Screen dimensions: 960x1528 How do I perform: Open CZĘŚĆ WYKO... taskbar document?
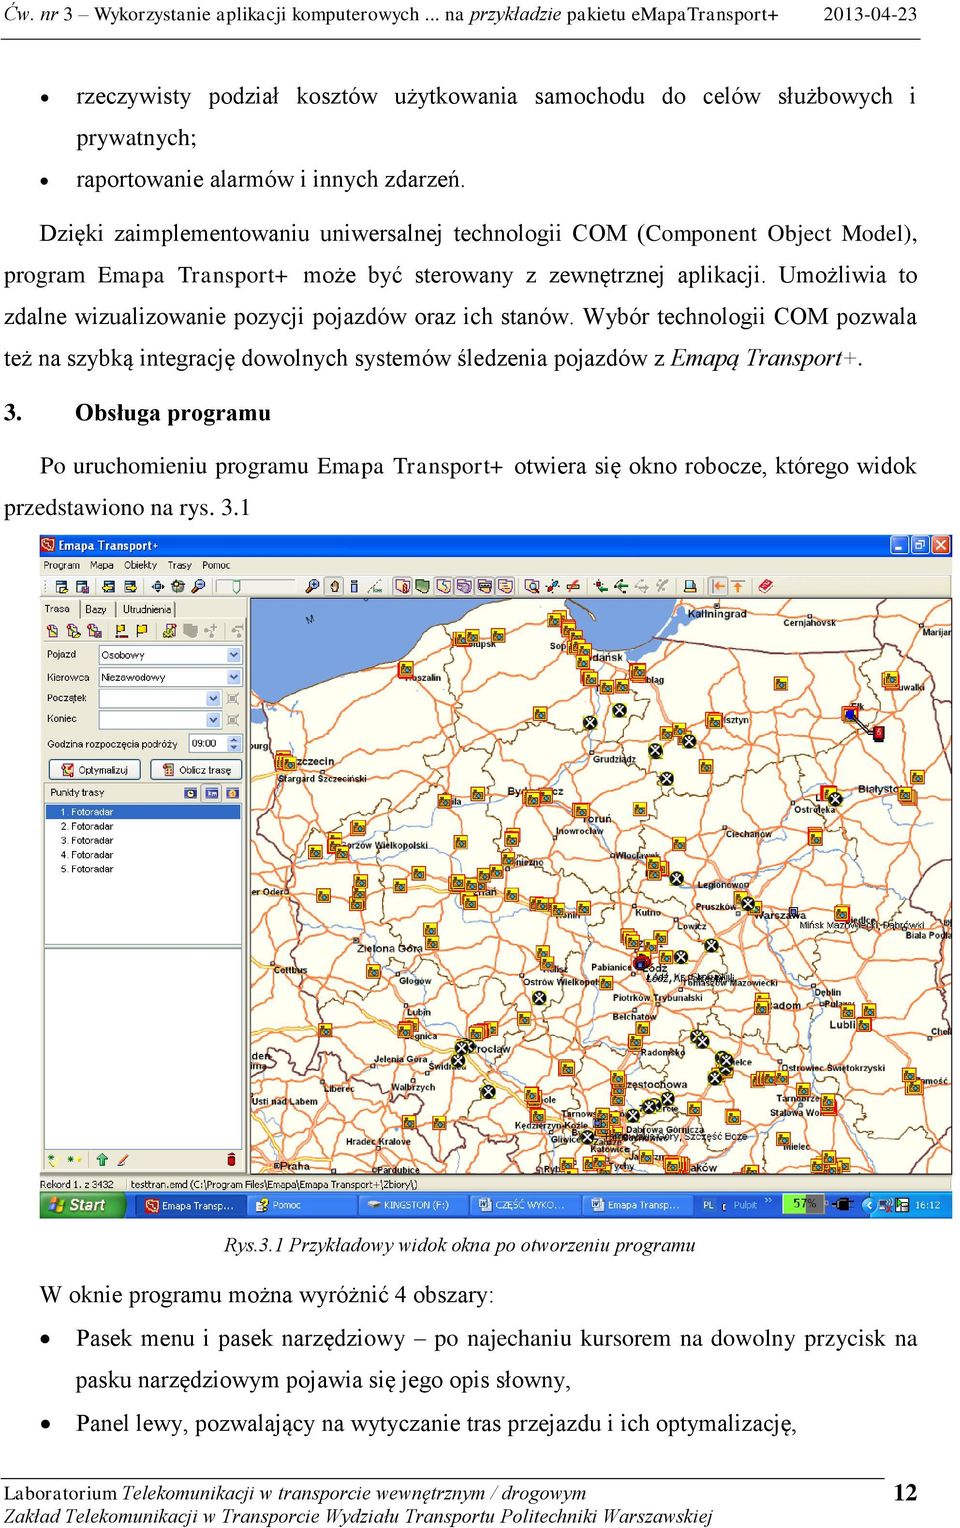[x=525, y=1205]
